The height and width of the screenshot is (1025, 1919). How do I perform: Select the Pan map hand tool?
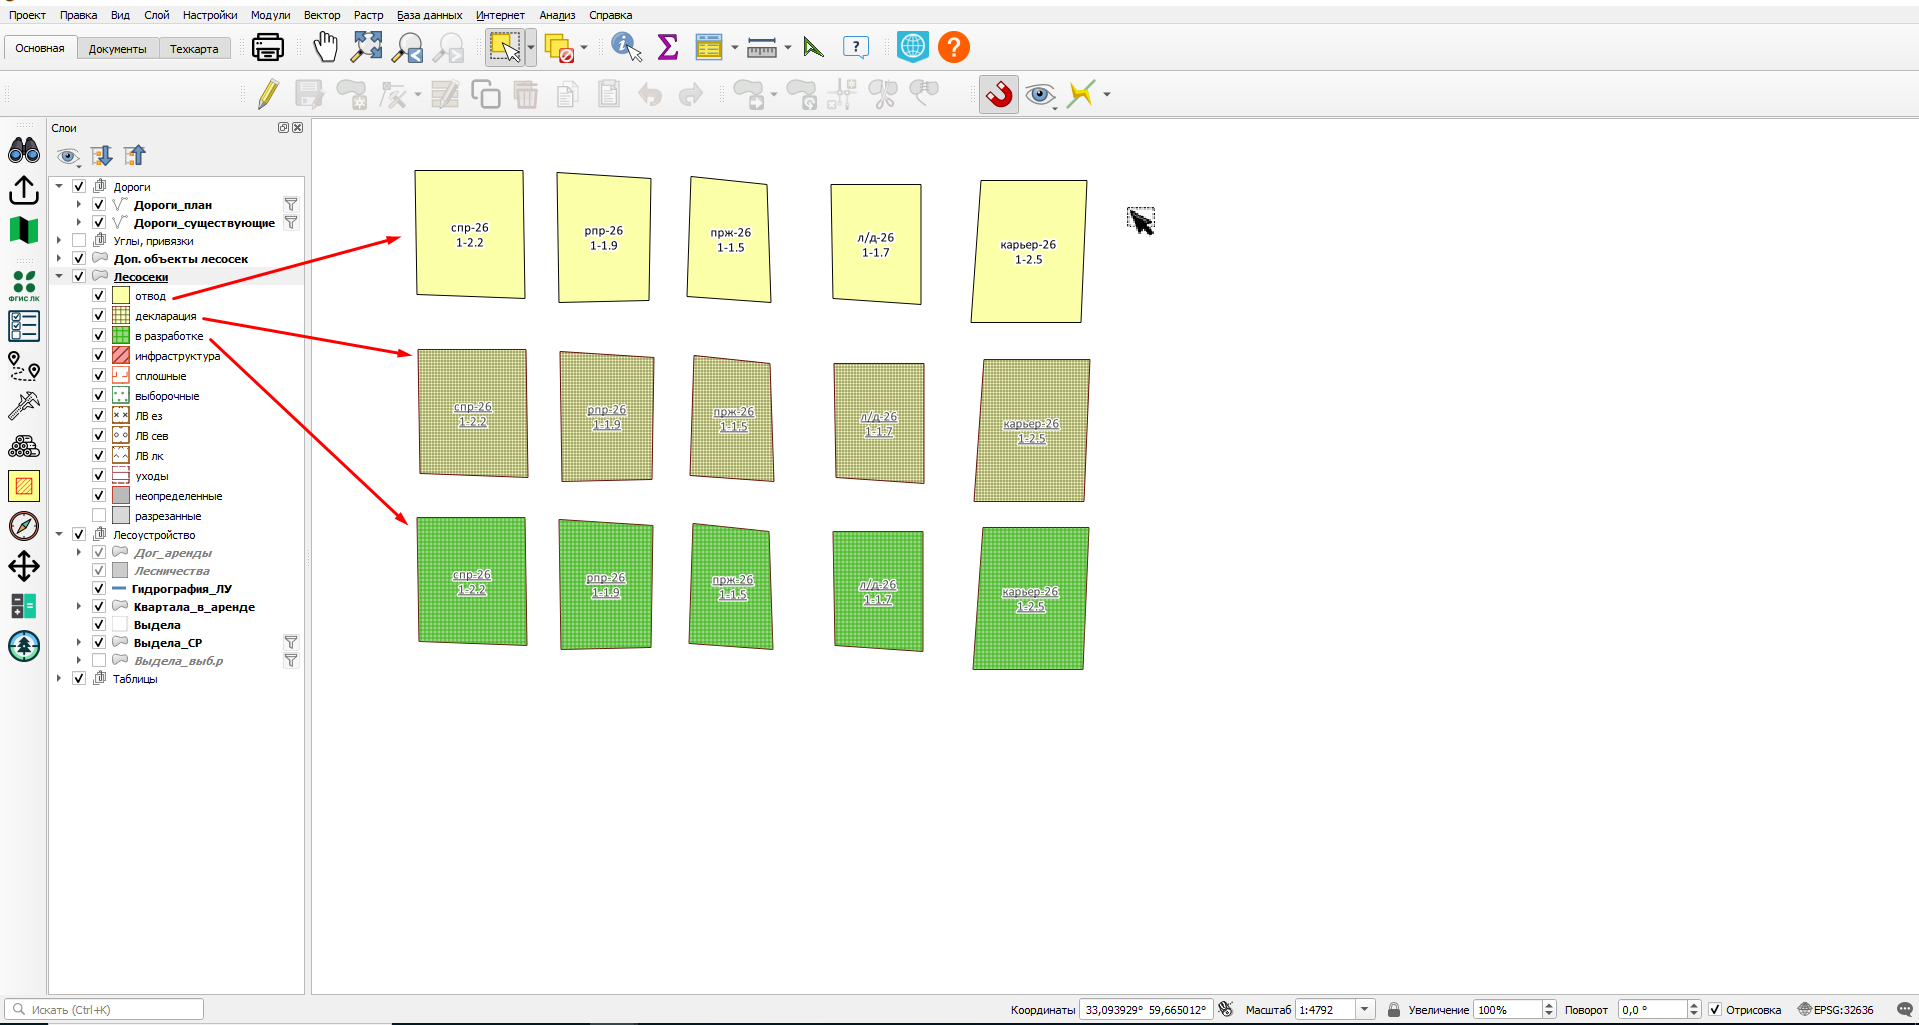[325, 47]
